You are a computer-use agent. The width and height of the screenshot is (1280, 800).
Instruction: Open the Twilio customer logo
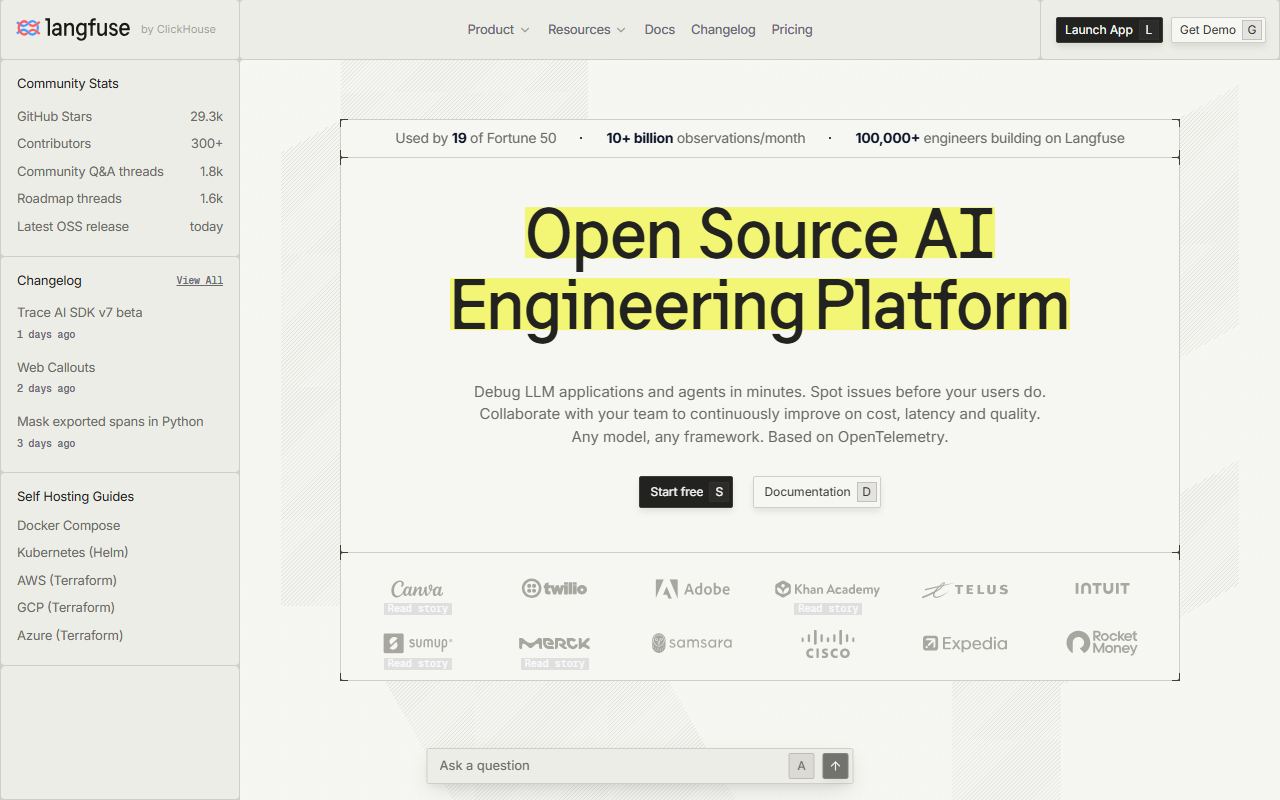point(554,588)
